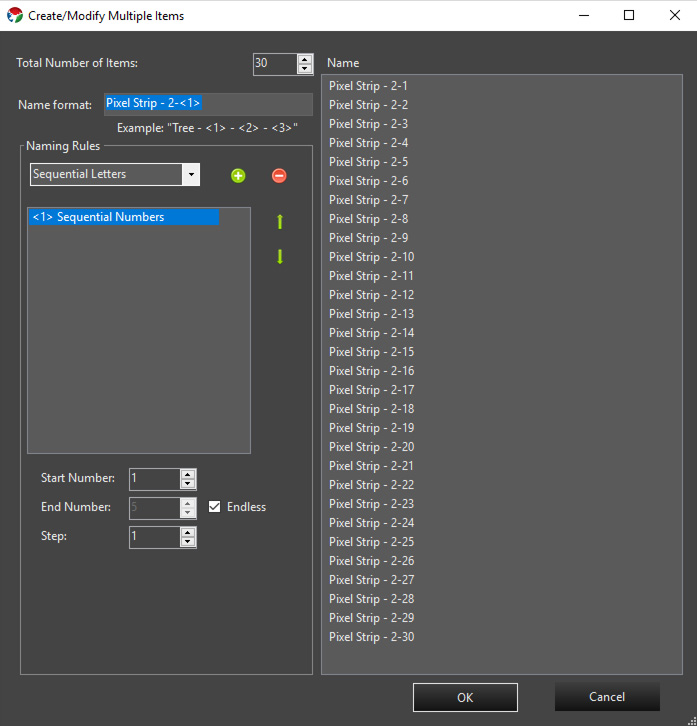Select Pixel Strip - 2-8 in name list
The width and height of the screenshot is (697, 726).
(x=368, y=219)
